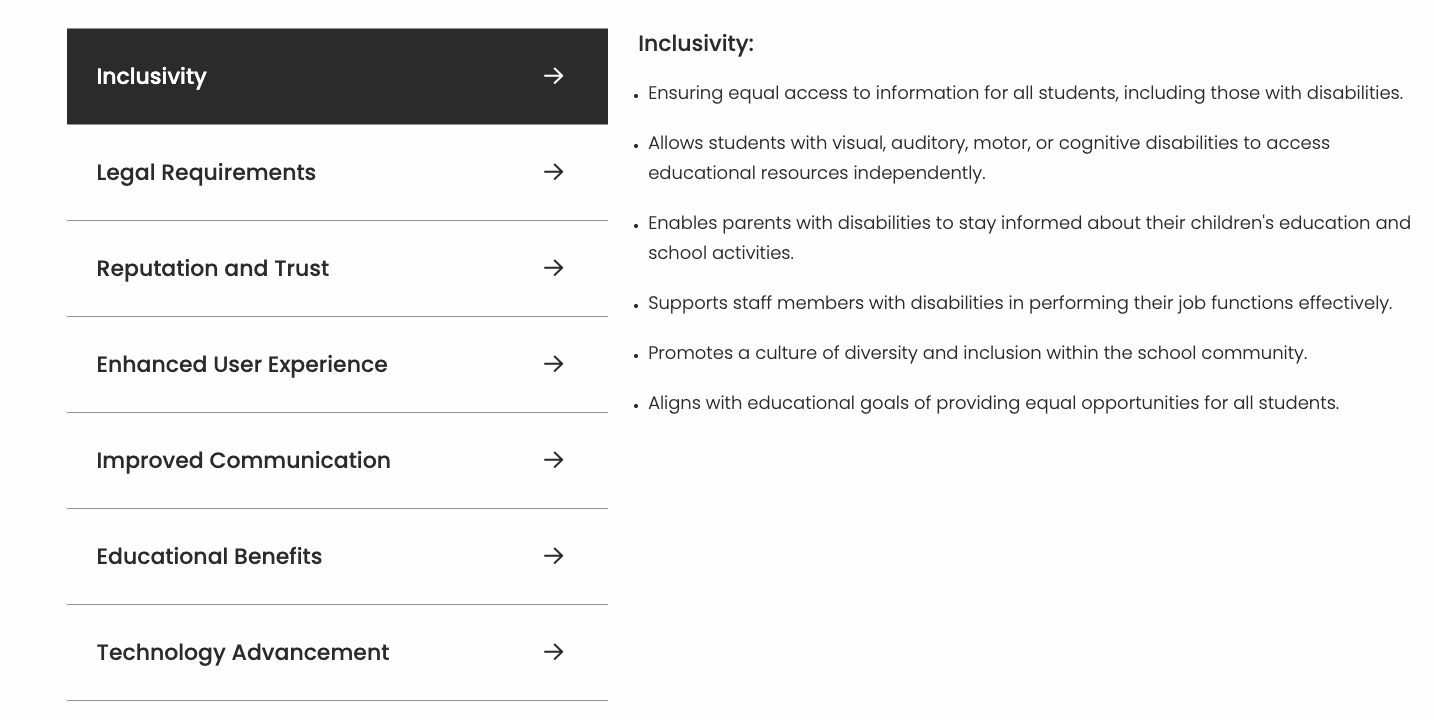1434x720 pixels.
Task: Hit the arrow icon for Educational Benefits
Action: (x=553, y=556)
